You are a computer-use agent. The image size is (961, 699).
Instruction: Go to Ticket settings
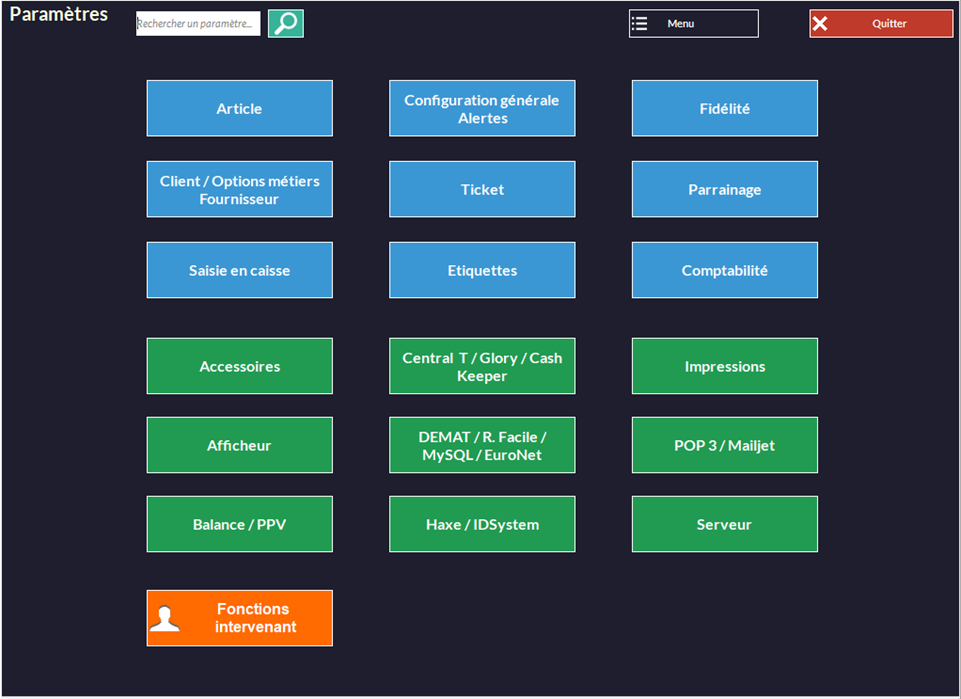pyautogui.click(x=482, y=190)
